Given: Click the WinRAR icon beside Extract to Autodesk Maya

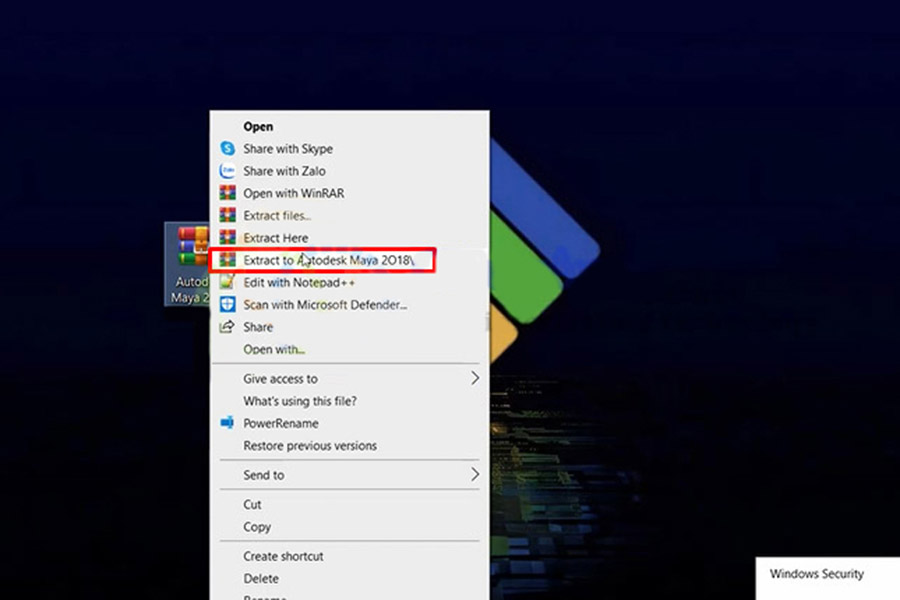Looking at the screenshot, I should pos(227,260).
